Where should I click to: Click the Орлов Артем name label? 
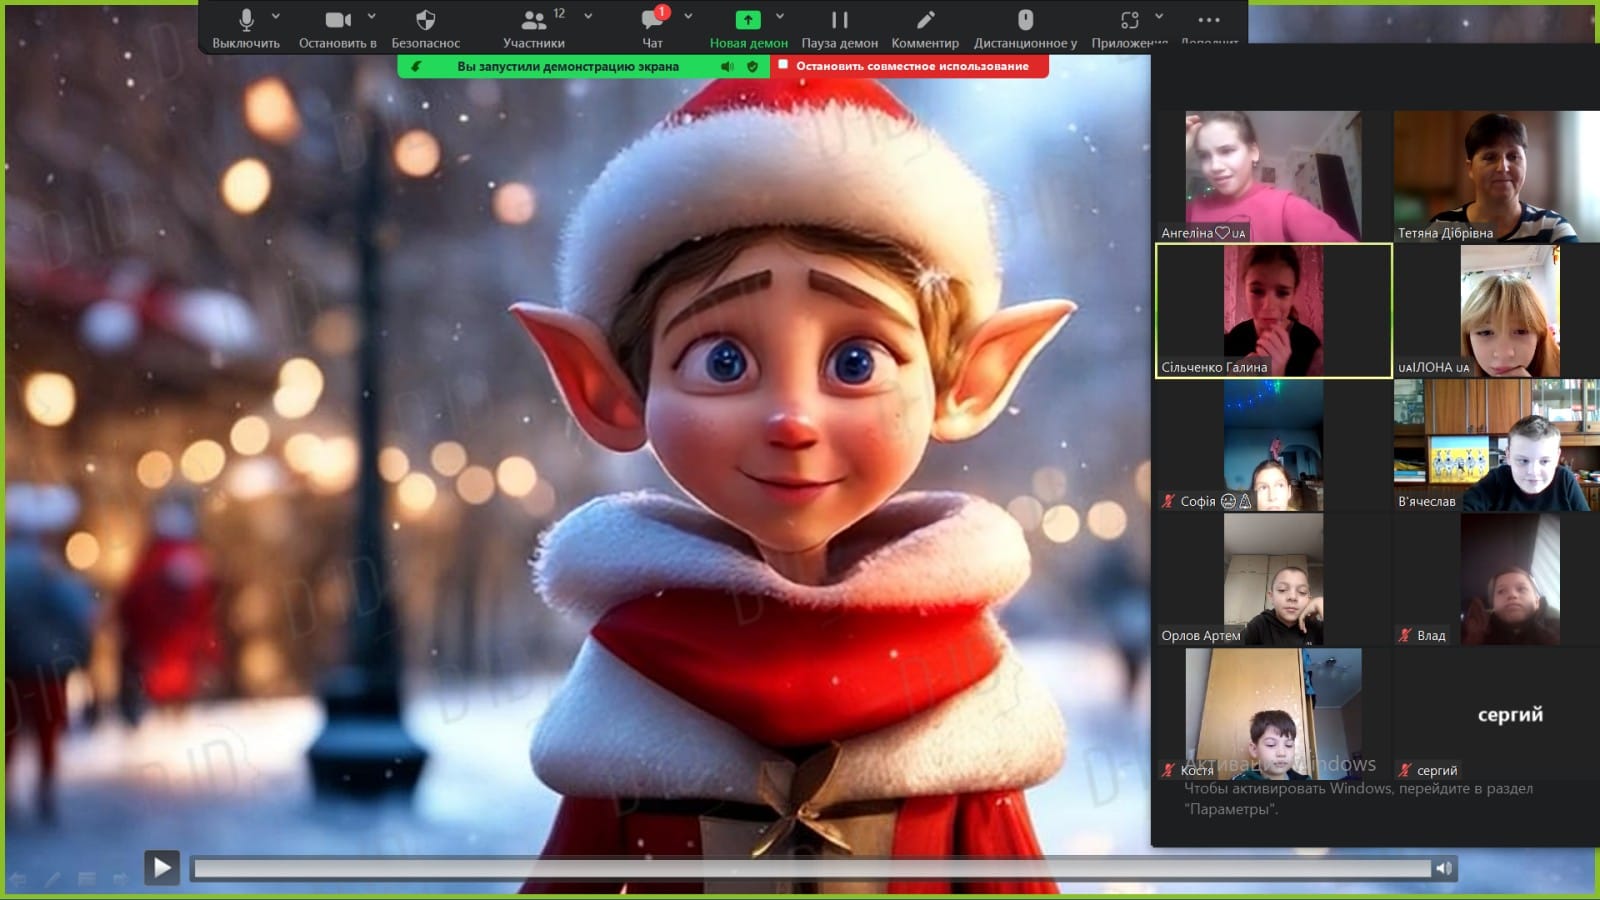pyautogui.click(x=1201, y=635)
